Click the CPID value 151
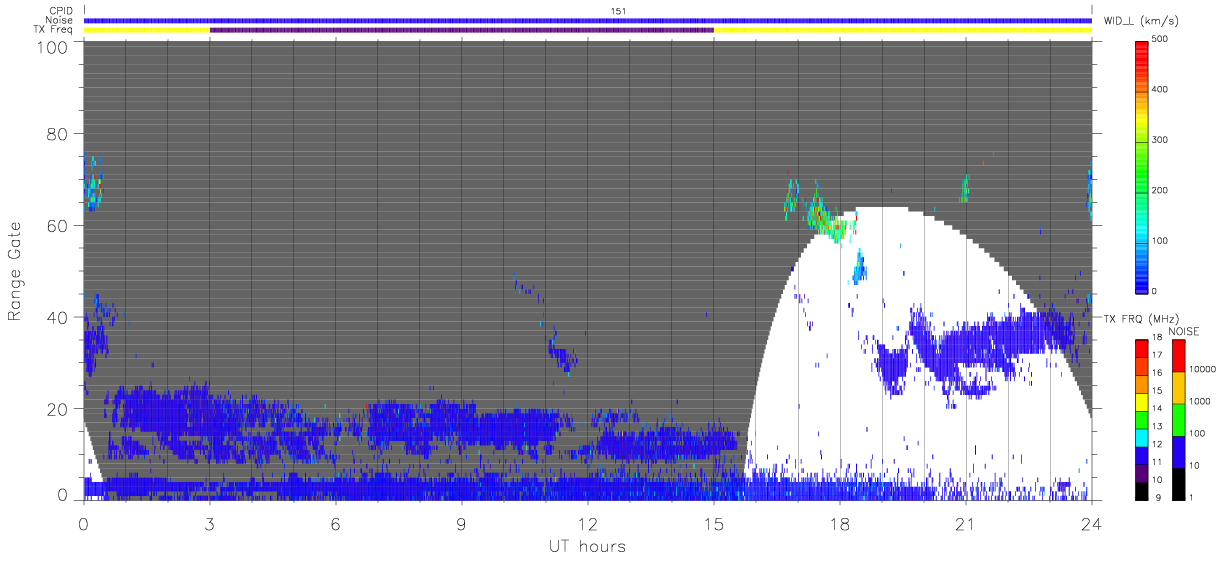This screenshot has width=1228, height=567. (x=618, y=11)
